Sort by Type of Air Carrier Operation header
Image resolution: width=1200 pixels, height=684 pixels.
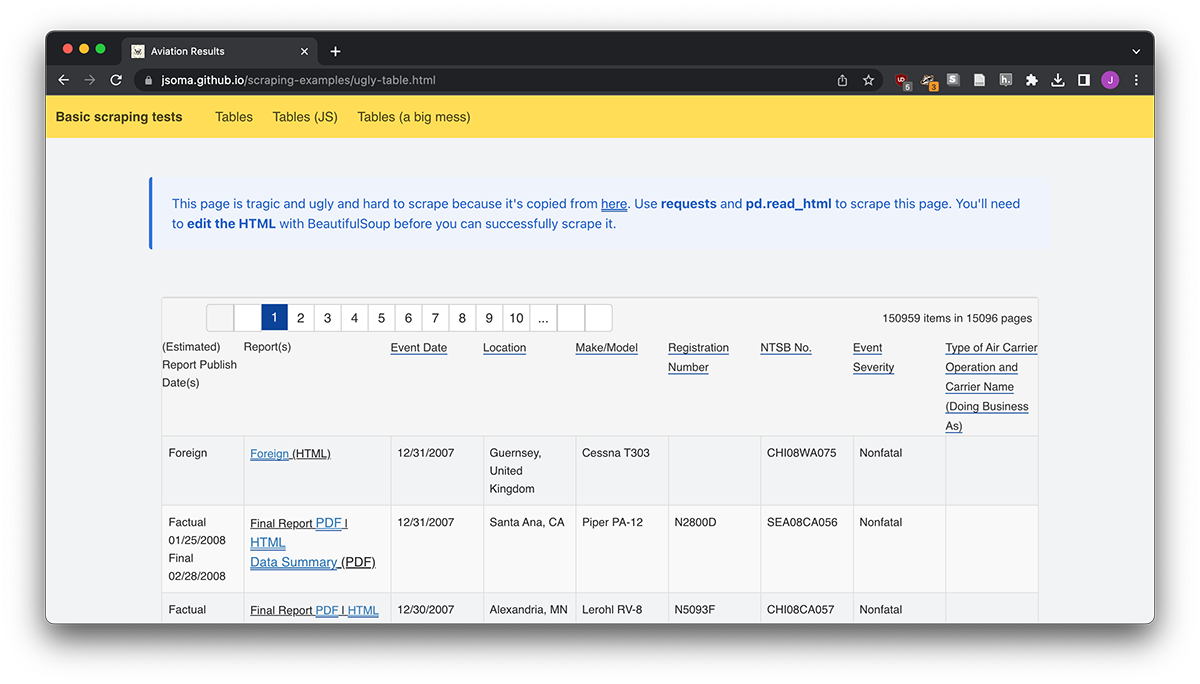[991, 387]
